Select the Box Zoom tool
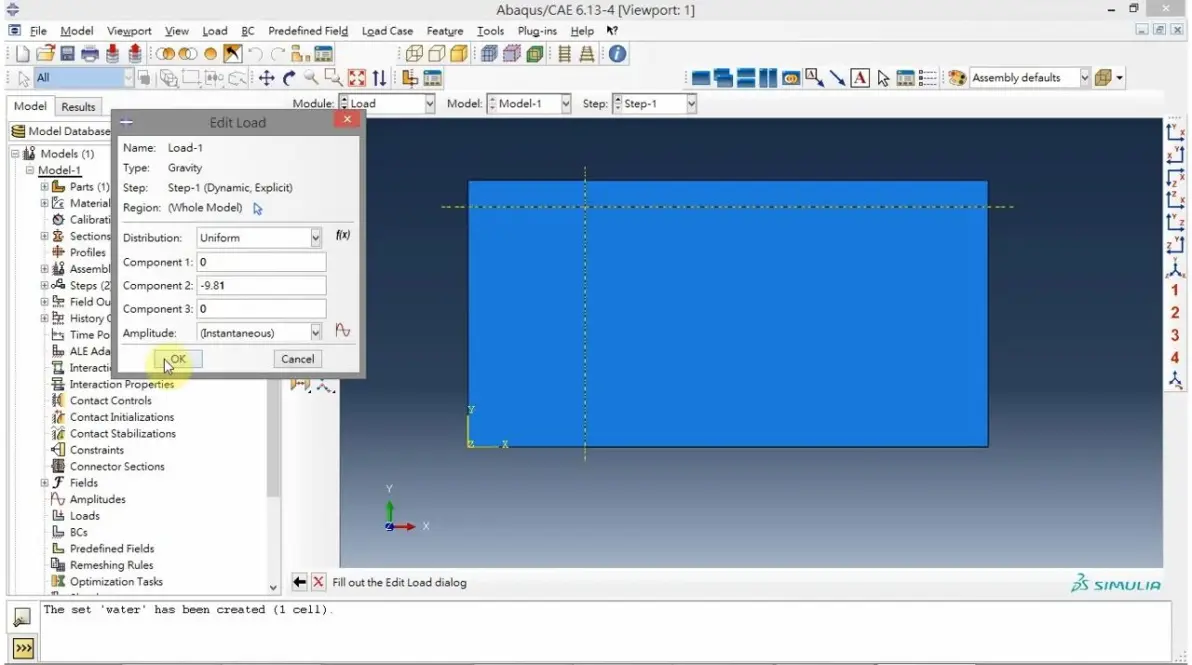This screenshot has width=1192, height=665. pyautogui.click(x=333, y=78)
